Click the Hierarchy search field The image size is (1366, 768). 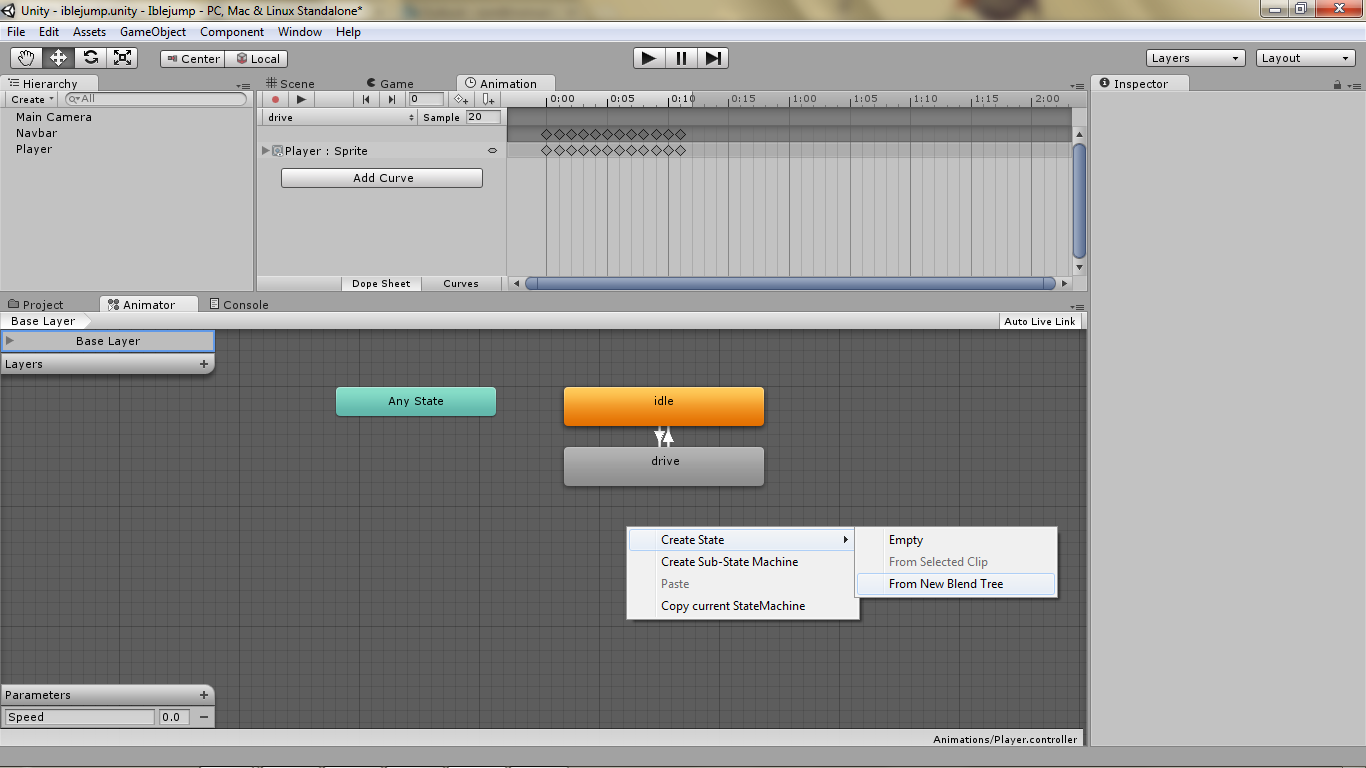click(x=155, y=99)
